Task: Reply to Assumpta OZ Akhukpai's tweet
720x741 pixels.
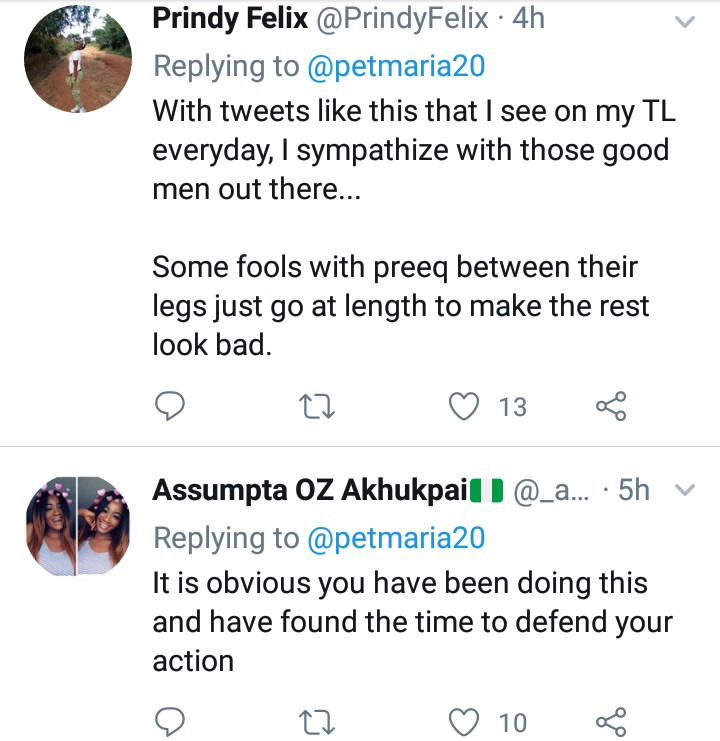Action: (x=171, y=720)
